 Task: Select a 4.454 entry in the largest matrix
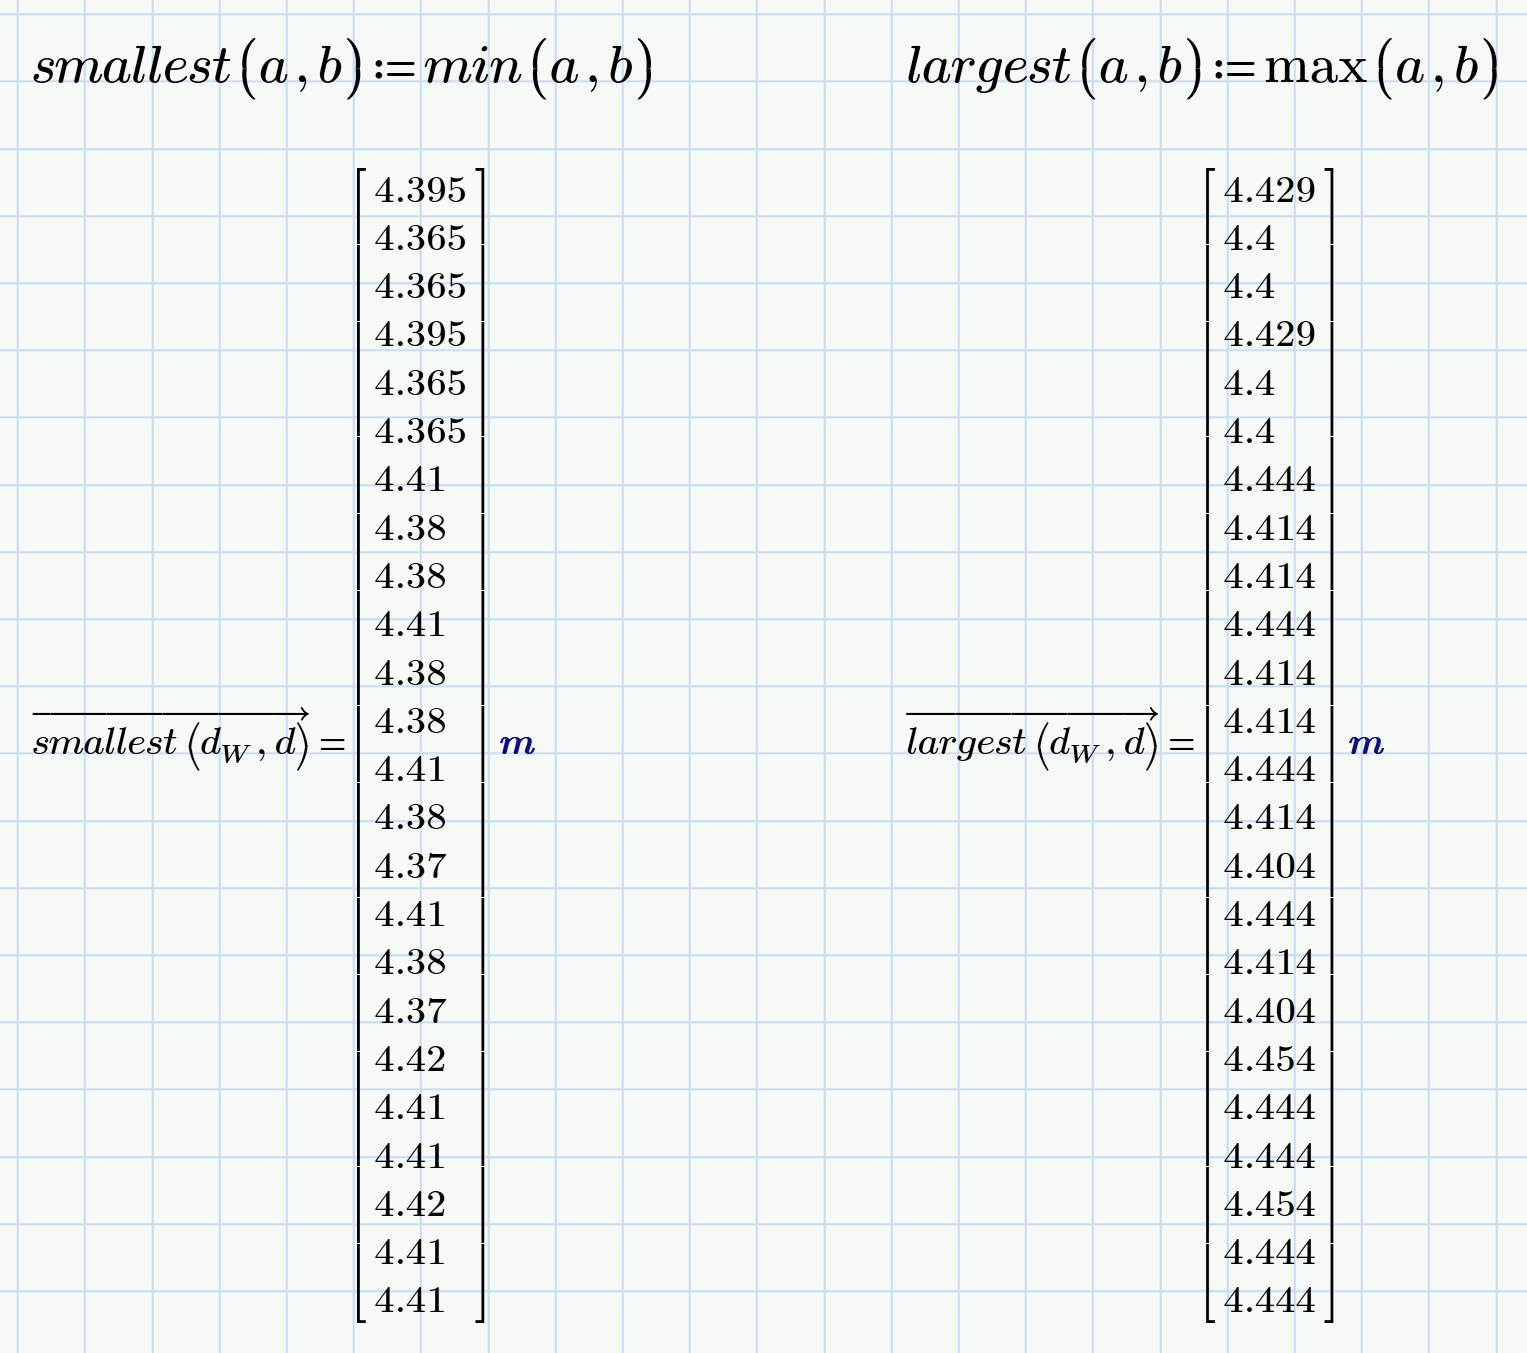point(1272,1059)
